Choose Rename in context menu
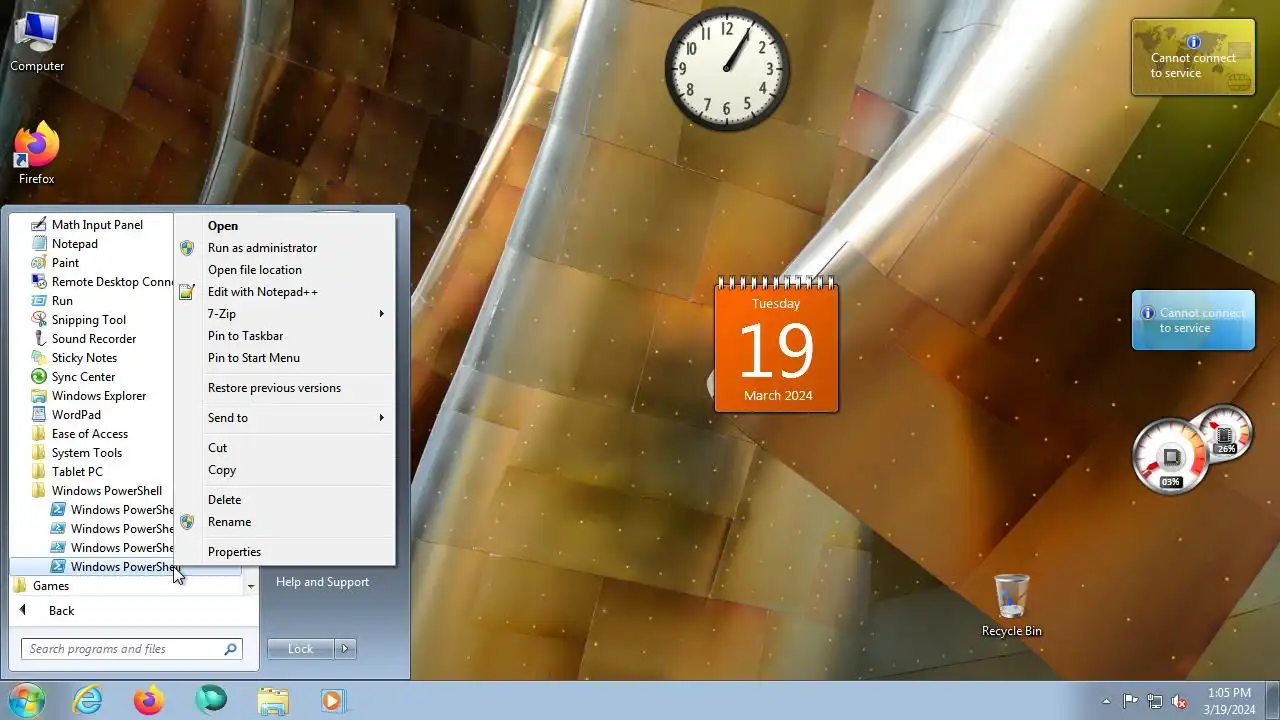Viewport: 1280px width, 720px height. 286,522
